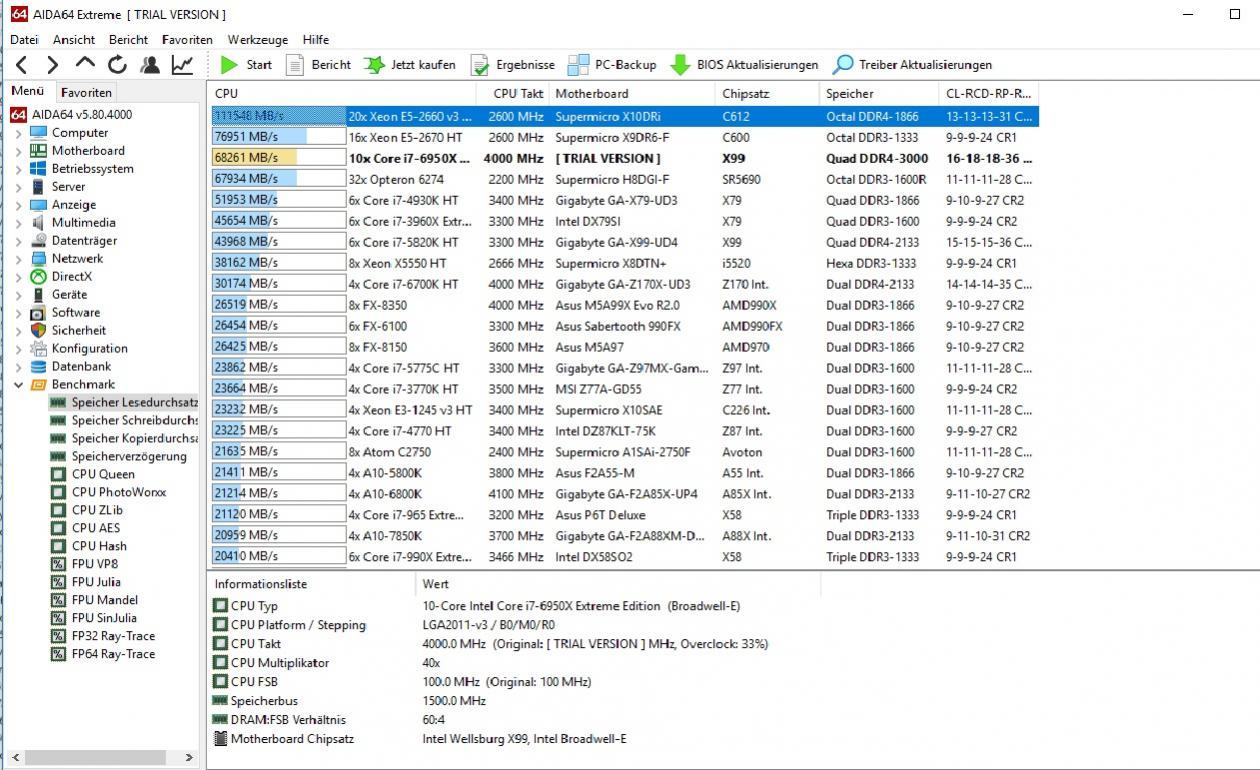Select the CPU Hash benchmark
This screenshot has width=1260, height=770.
pos(99,546)
